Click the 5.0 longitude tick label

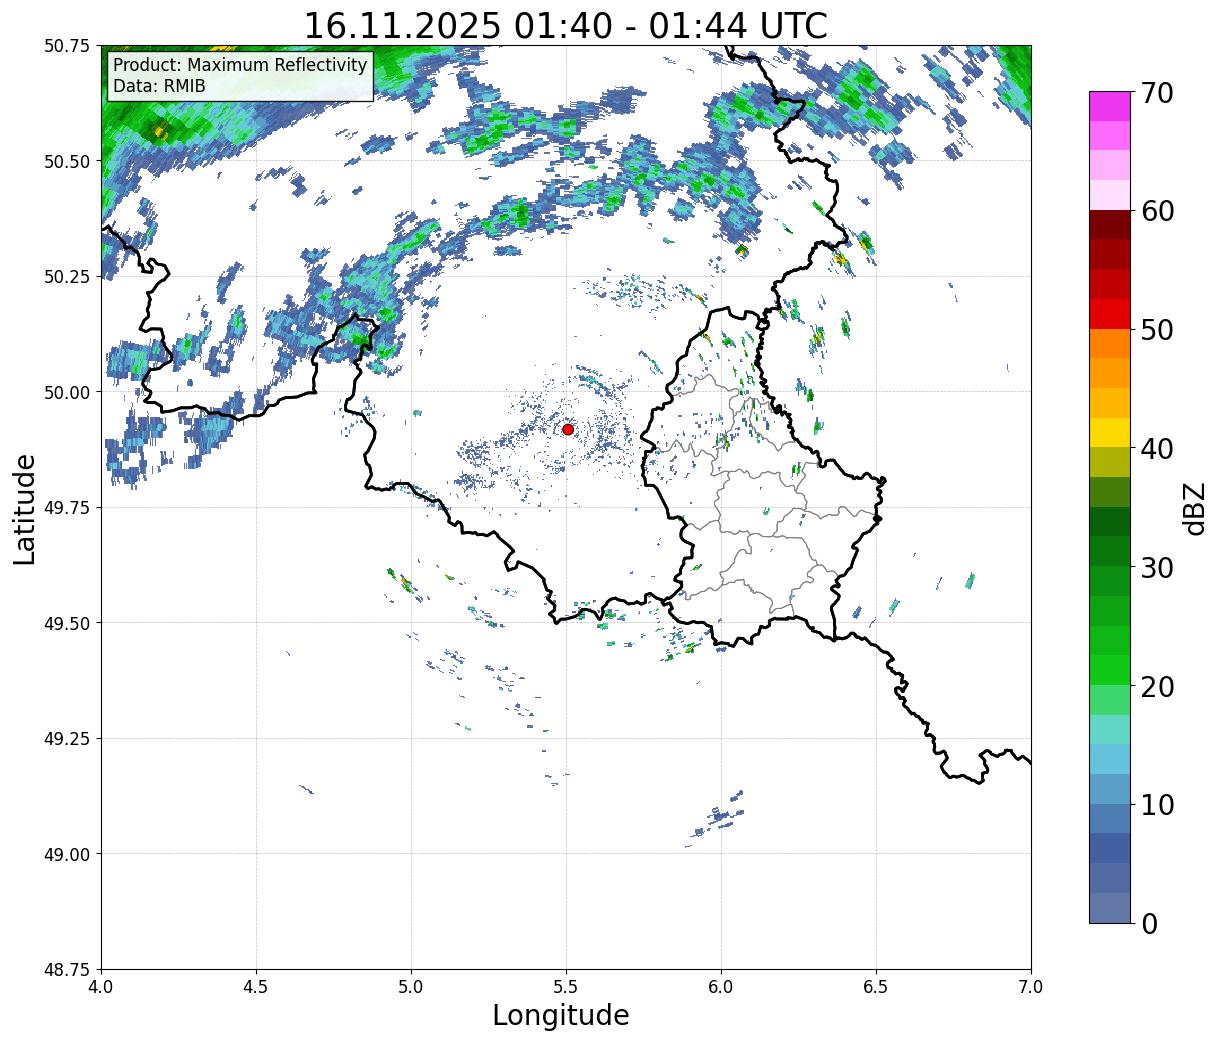pyautogui.click(x=411, y=987)
